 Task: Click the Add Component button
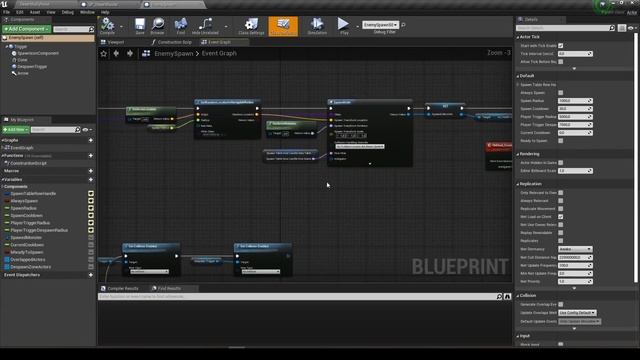(x=27, y=29)
